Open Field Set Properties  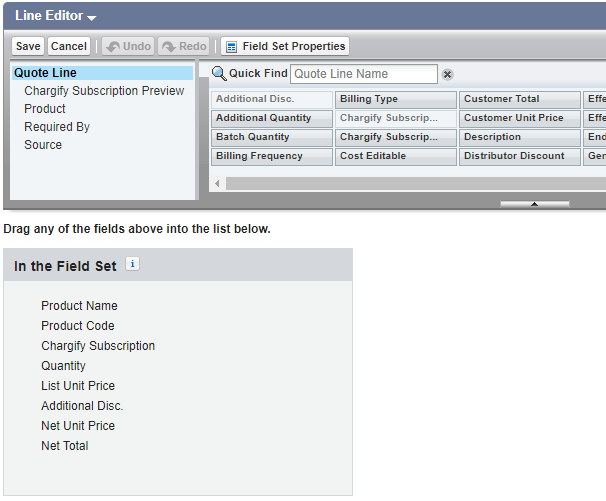(285, 46)
